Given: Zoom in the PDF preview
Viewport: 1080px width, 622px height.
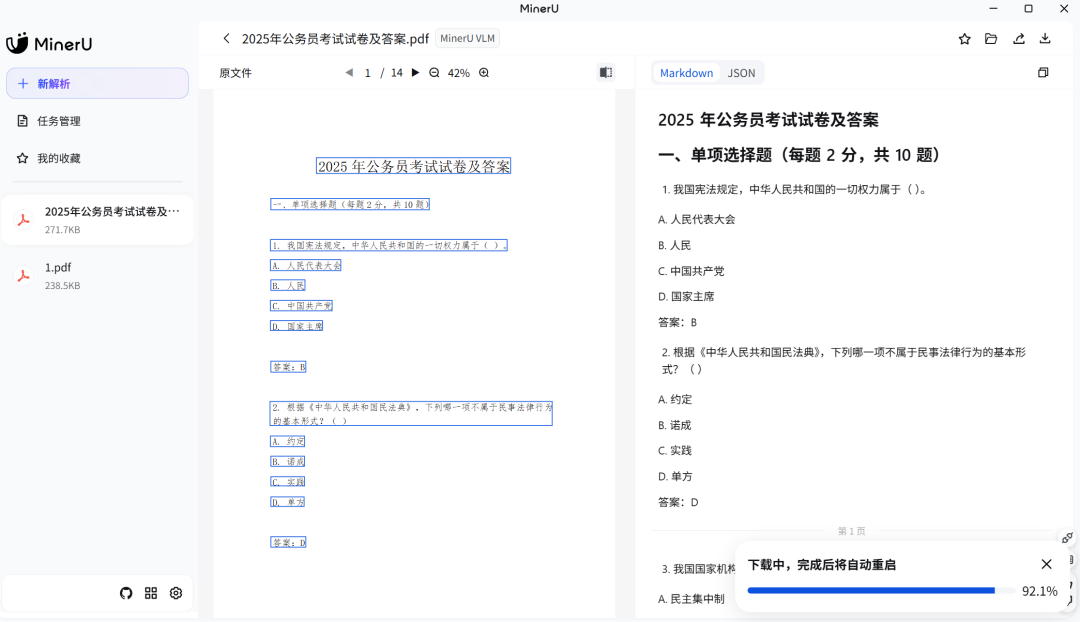Looking at the screenshot, I should pyautogui.click(x=484, y=73).
